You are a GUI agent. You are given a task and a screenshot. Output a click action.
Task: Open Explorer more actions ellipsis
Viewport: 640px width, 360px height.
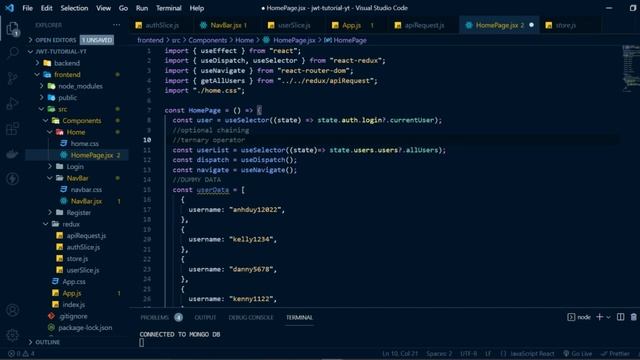coord(117,25)
